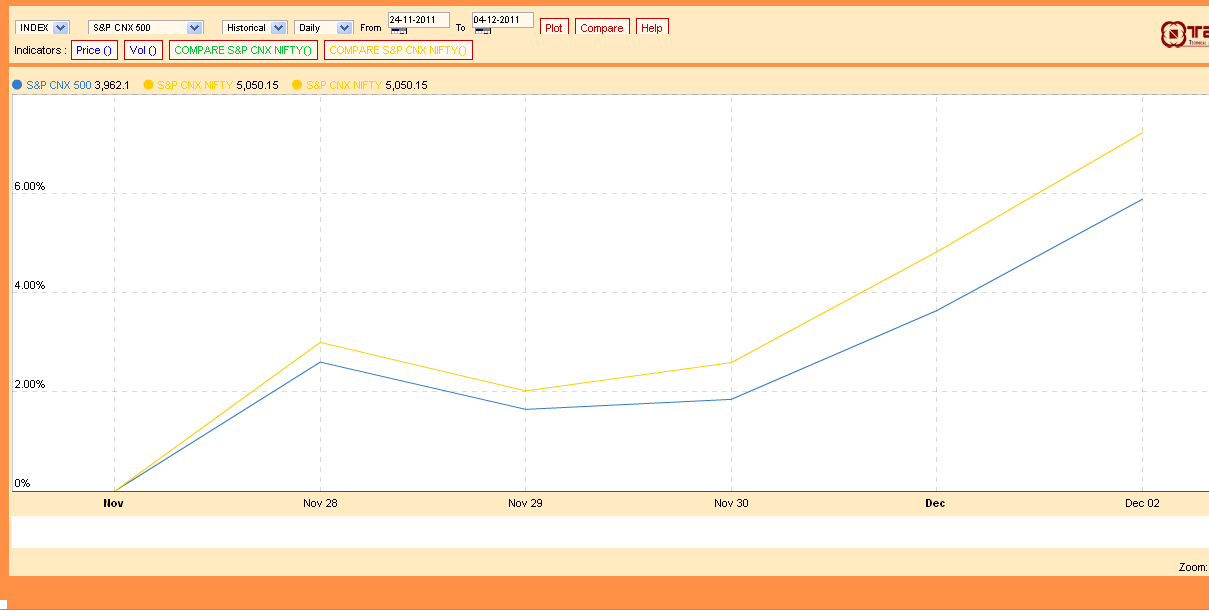
Task: Click the Nov 29 axis label
Action: pos(525,503)
